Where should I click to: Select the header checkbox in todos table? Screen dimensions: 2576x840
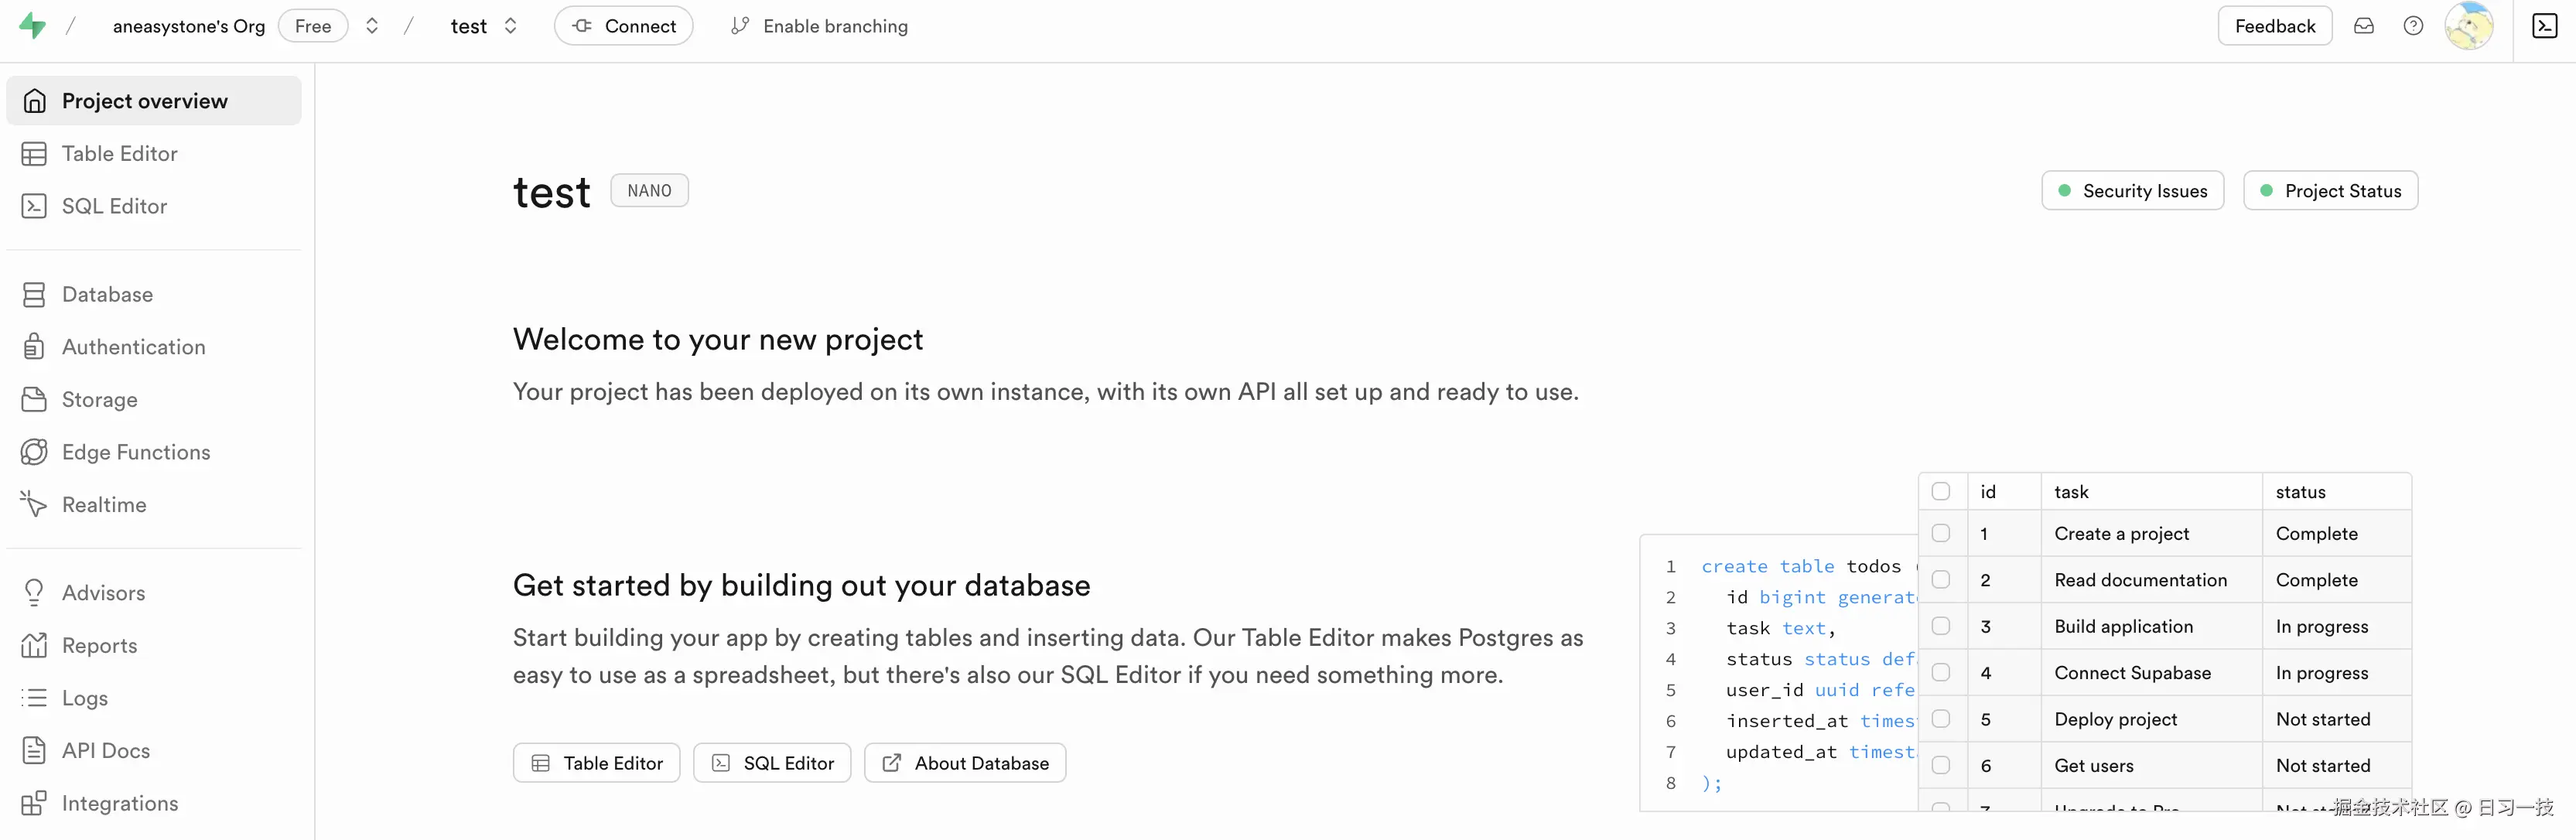tap(1942, 491)
